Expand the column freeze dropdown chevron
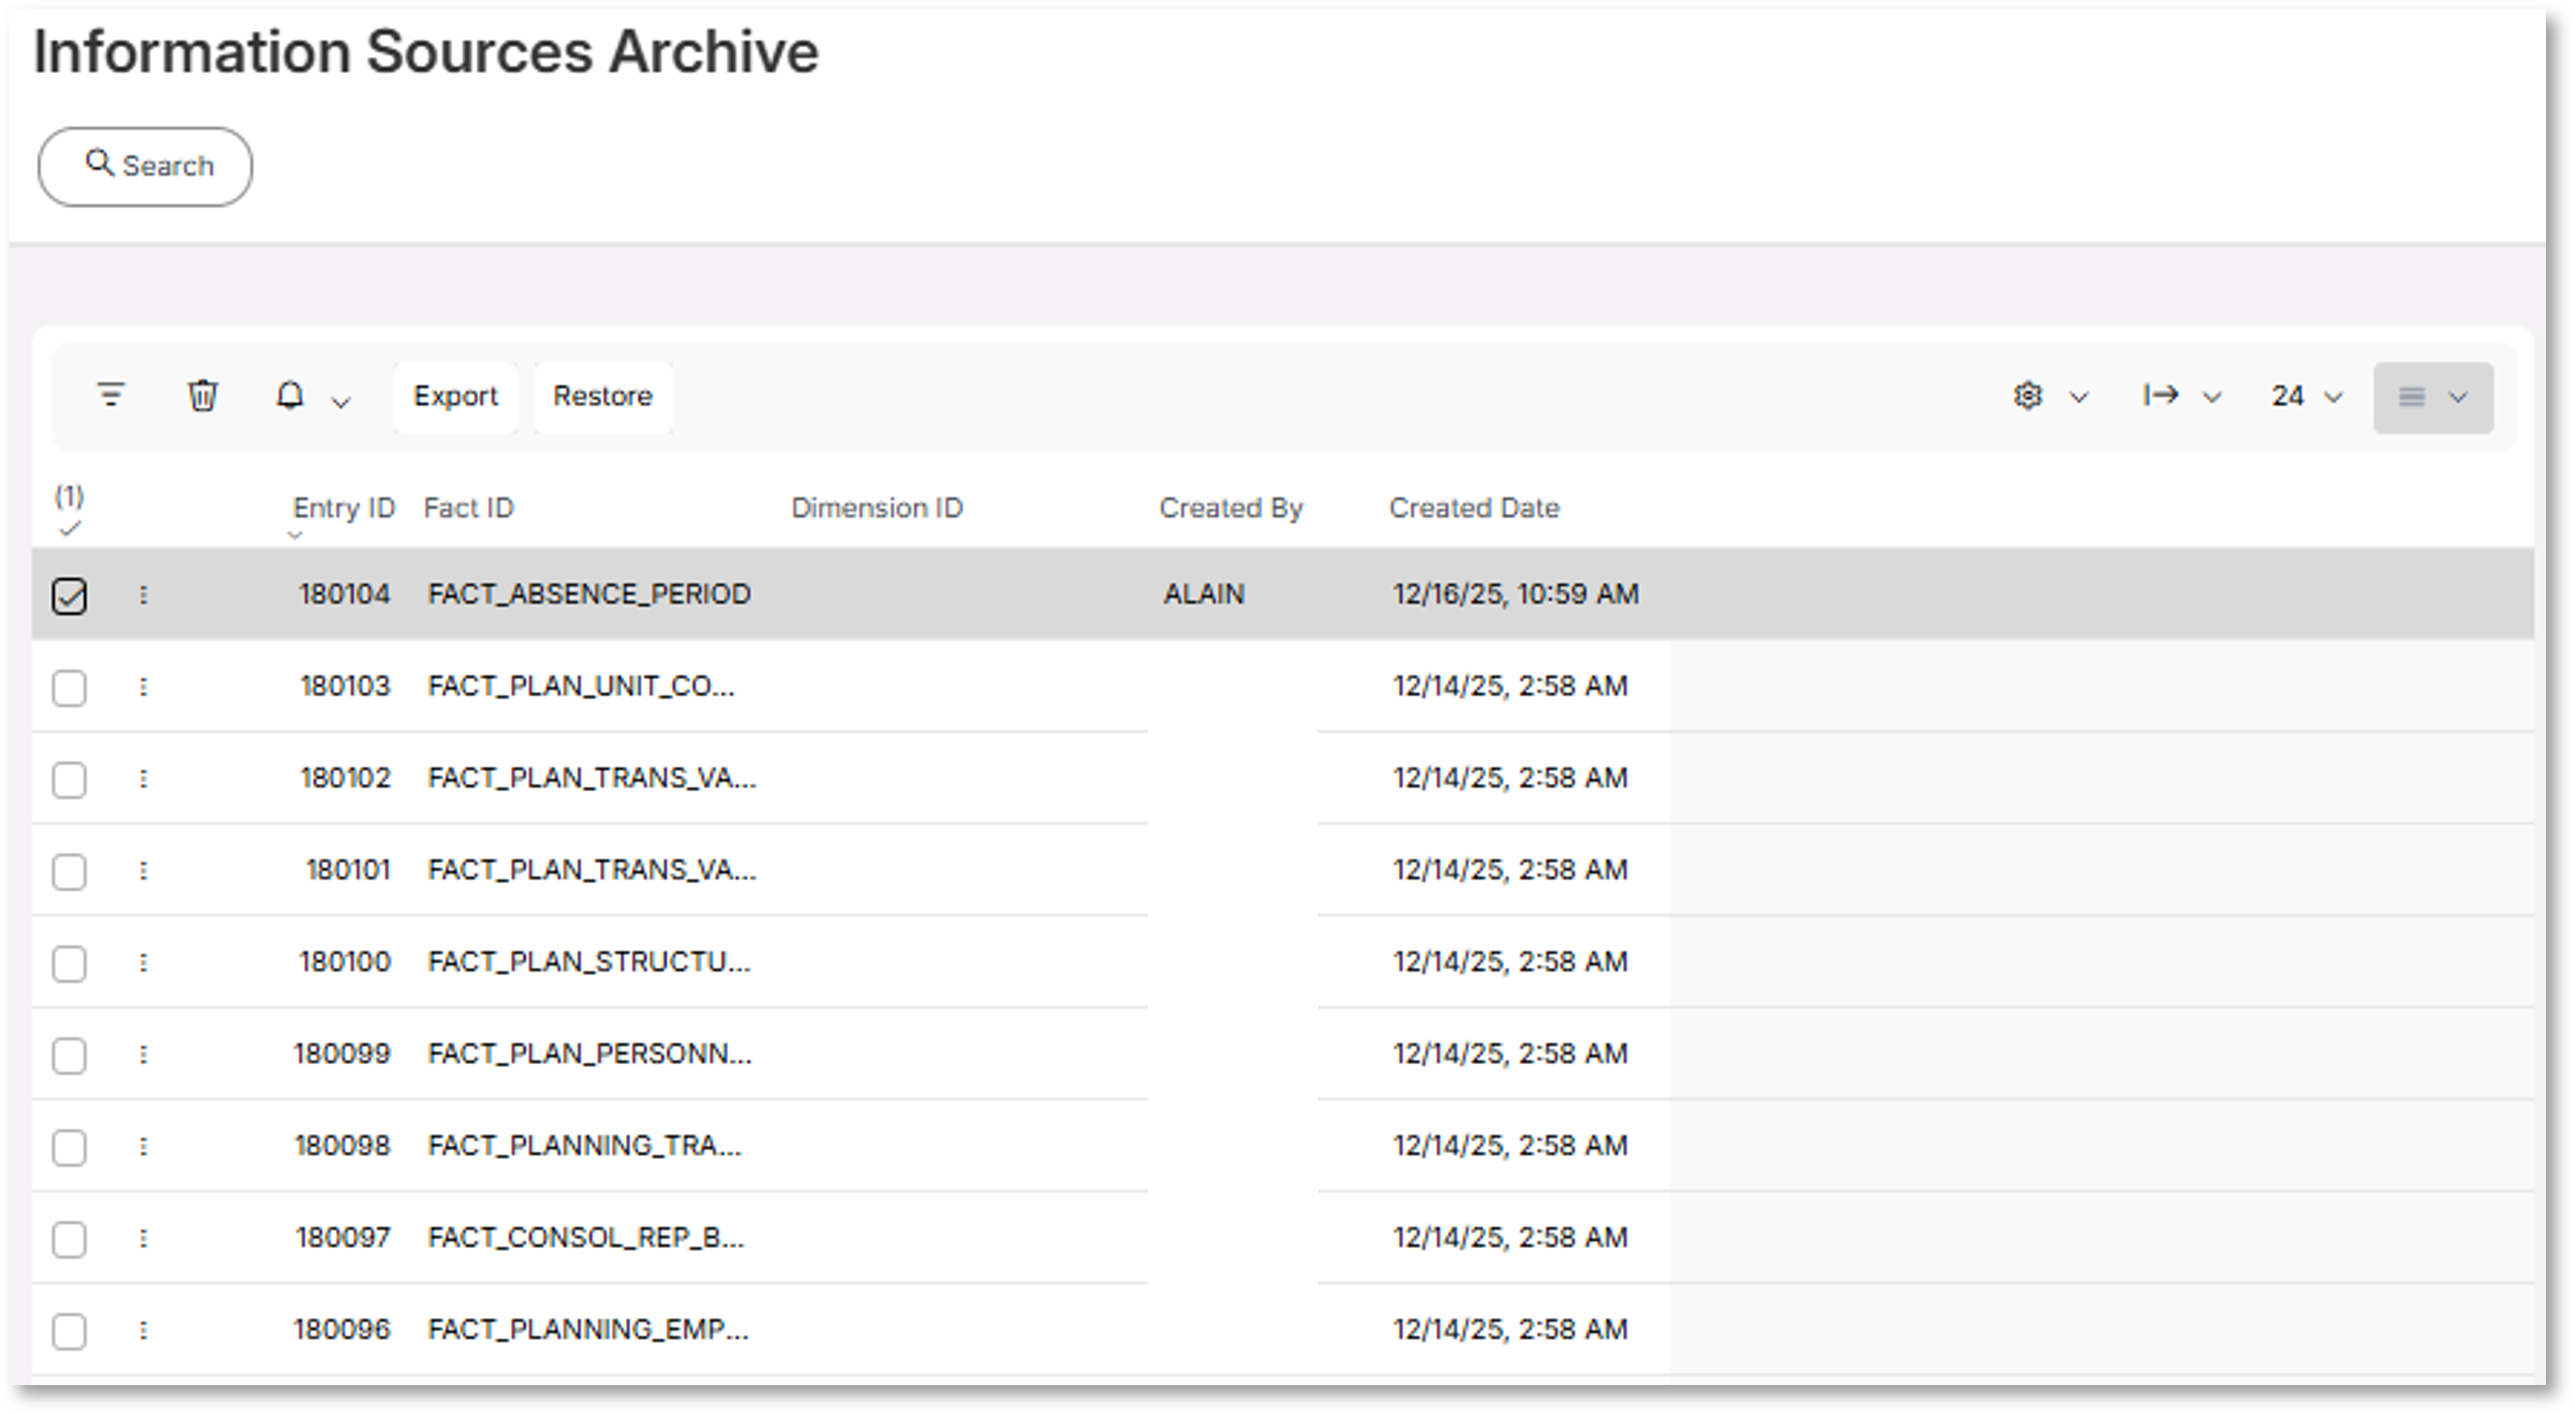The image size is (2575, 1414). click(2212, 398)
